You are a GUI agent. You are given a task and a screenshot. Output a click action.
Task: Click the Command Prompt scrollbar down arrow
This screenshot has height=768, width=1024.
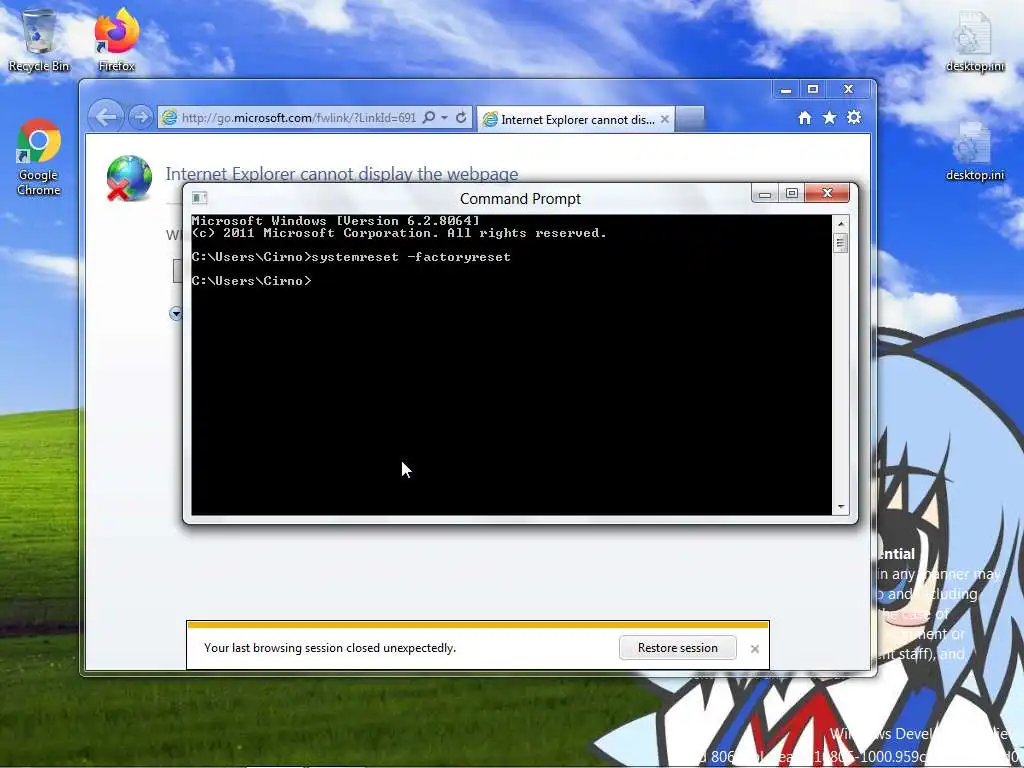point(840,507)
